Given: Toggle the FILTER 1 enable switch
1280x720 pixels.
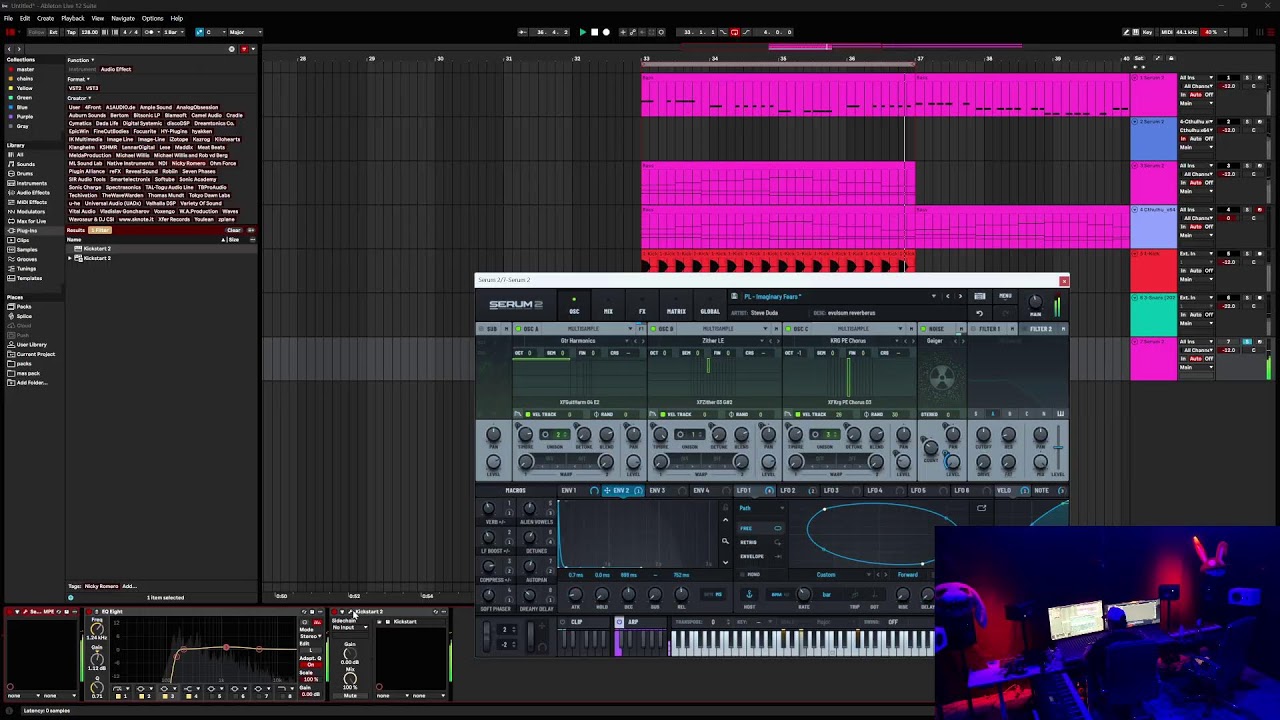Looking at the screenshot, I should pos(974,329).
